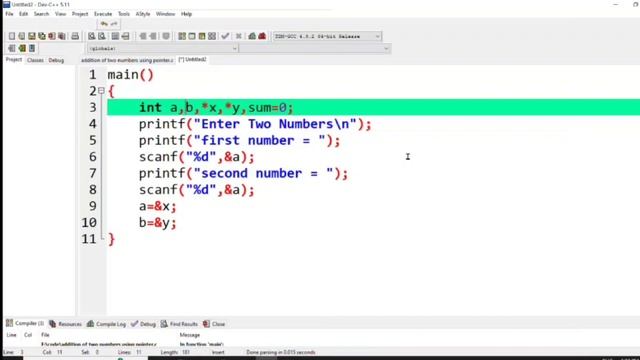Switch to the Debug sidebar tab

pos(56,60)
